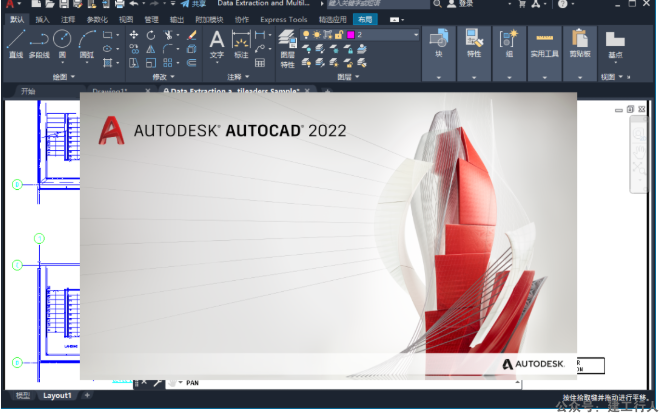
Task: Expand the Group (组) panel
Action: 509,77
